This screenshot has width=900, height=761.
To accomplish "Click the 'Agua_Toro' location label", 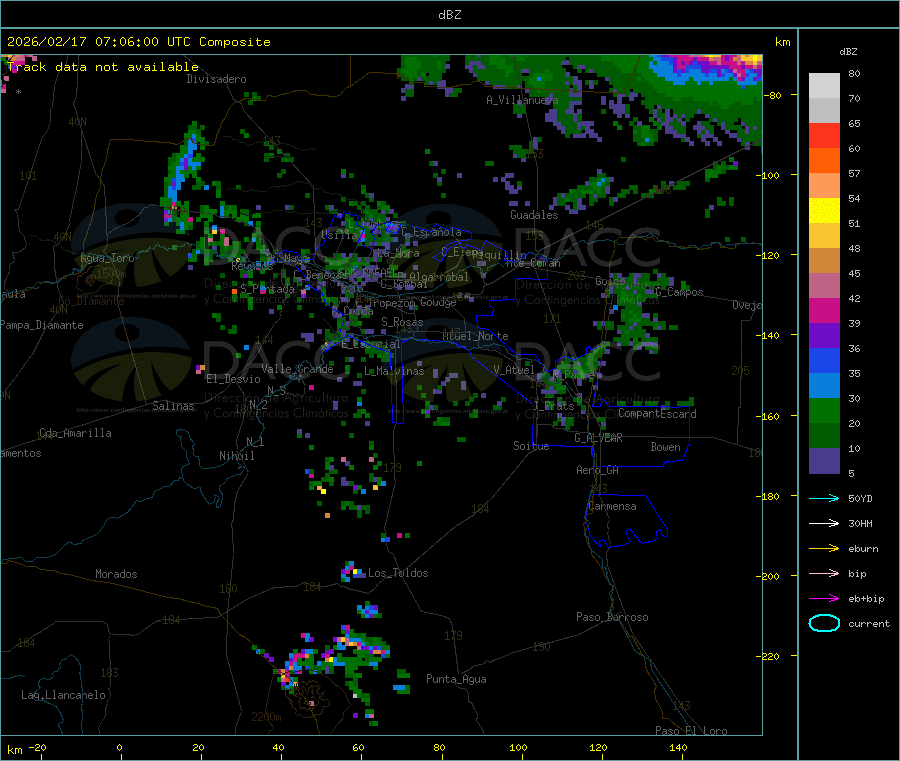I will (x=107, y=258).
